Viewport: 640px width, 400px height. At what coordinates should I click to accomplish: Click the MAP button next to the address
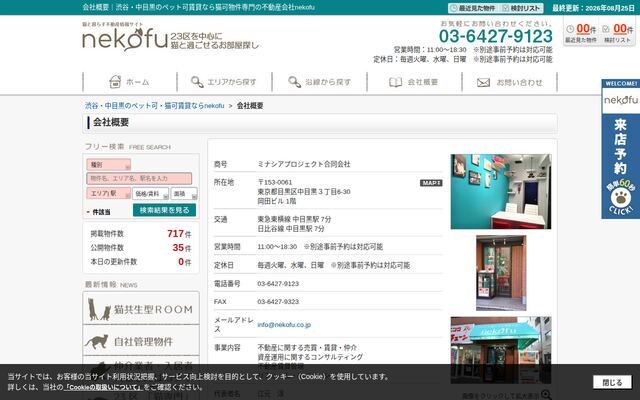(431, 183)
